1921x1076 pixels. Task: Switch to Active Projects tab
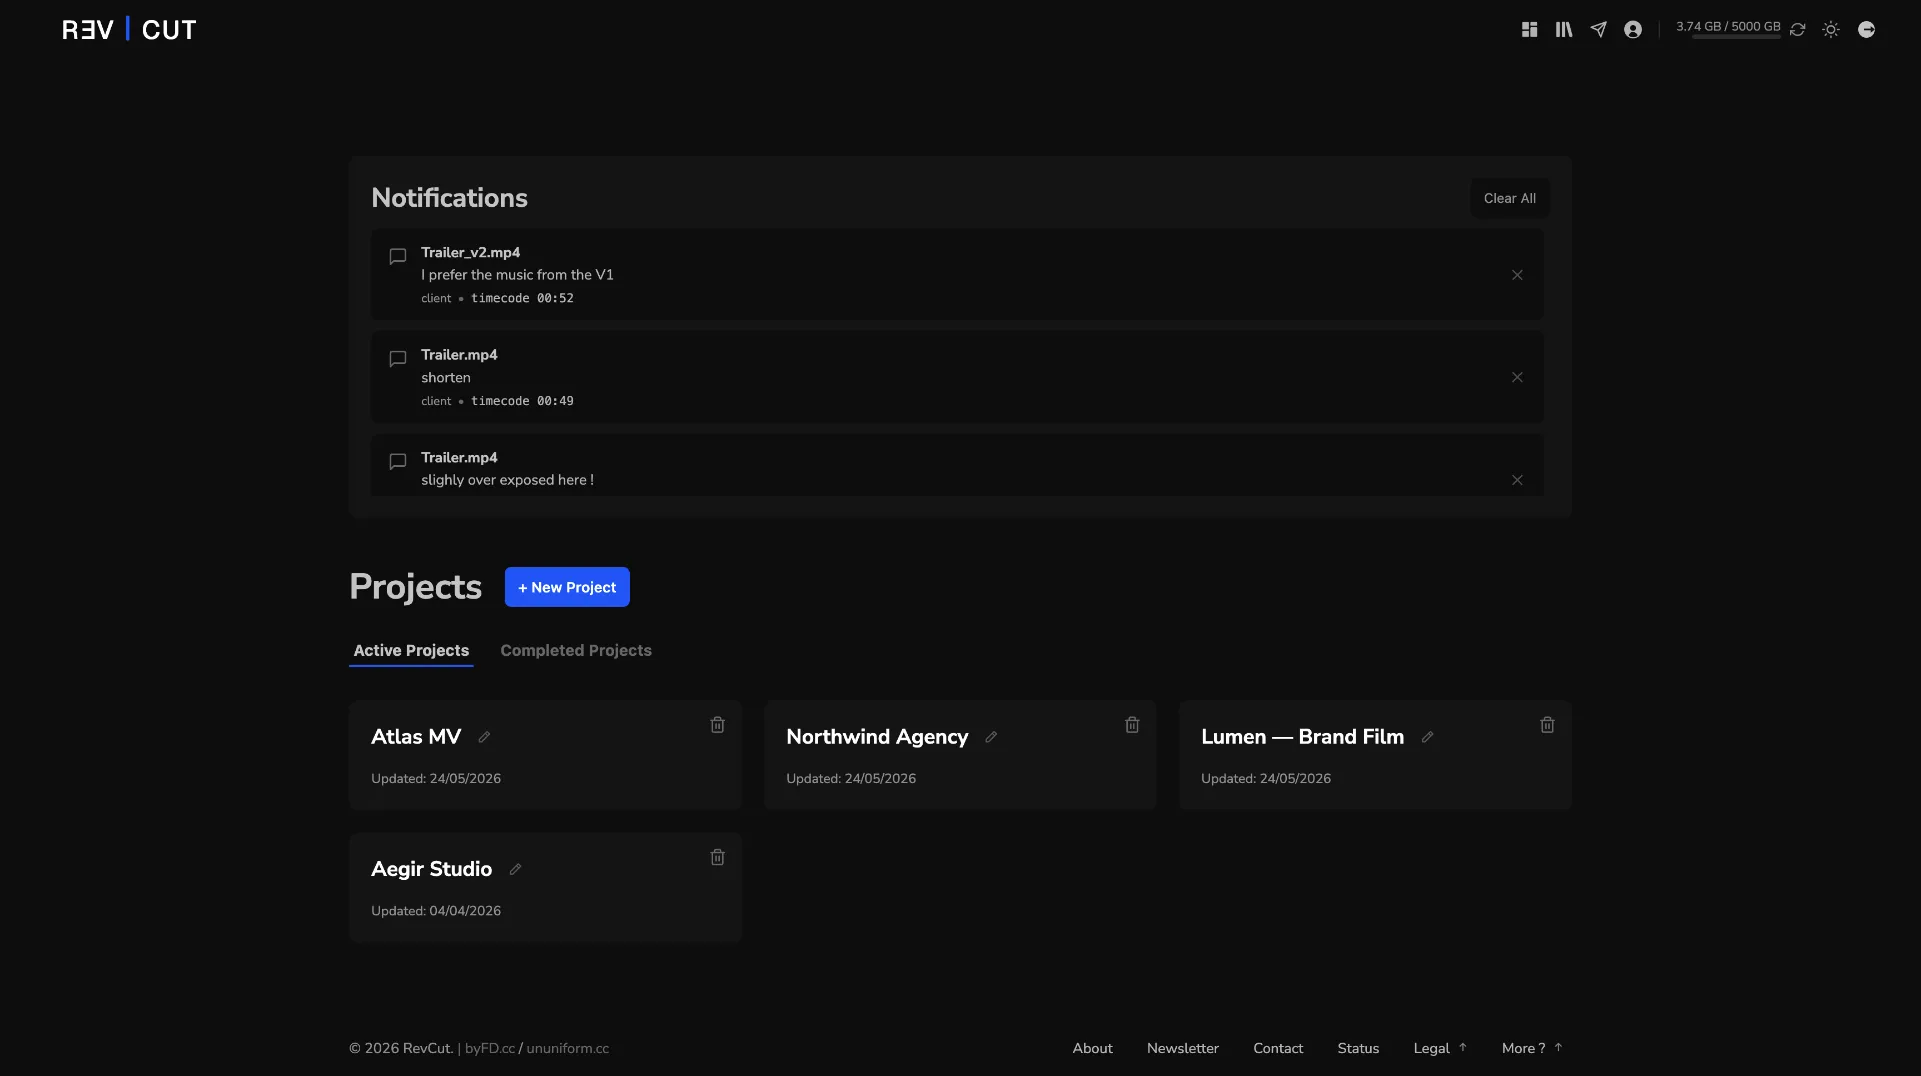pos(411,650)
